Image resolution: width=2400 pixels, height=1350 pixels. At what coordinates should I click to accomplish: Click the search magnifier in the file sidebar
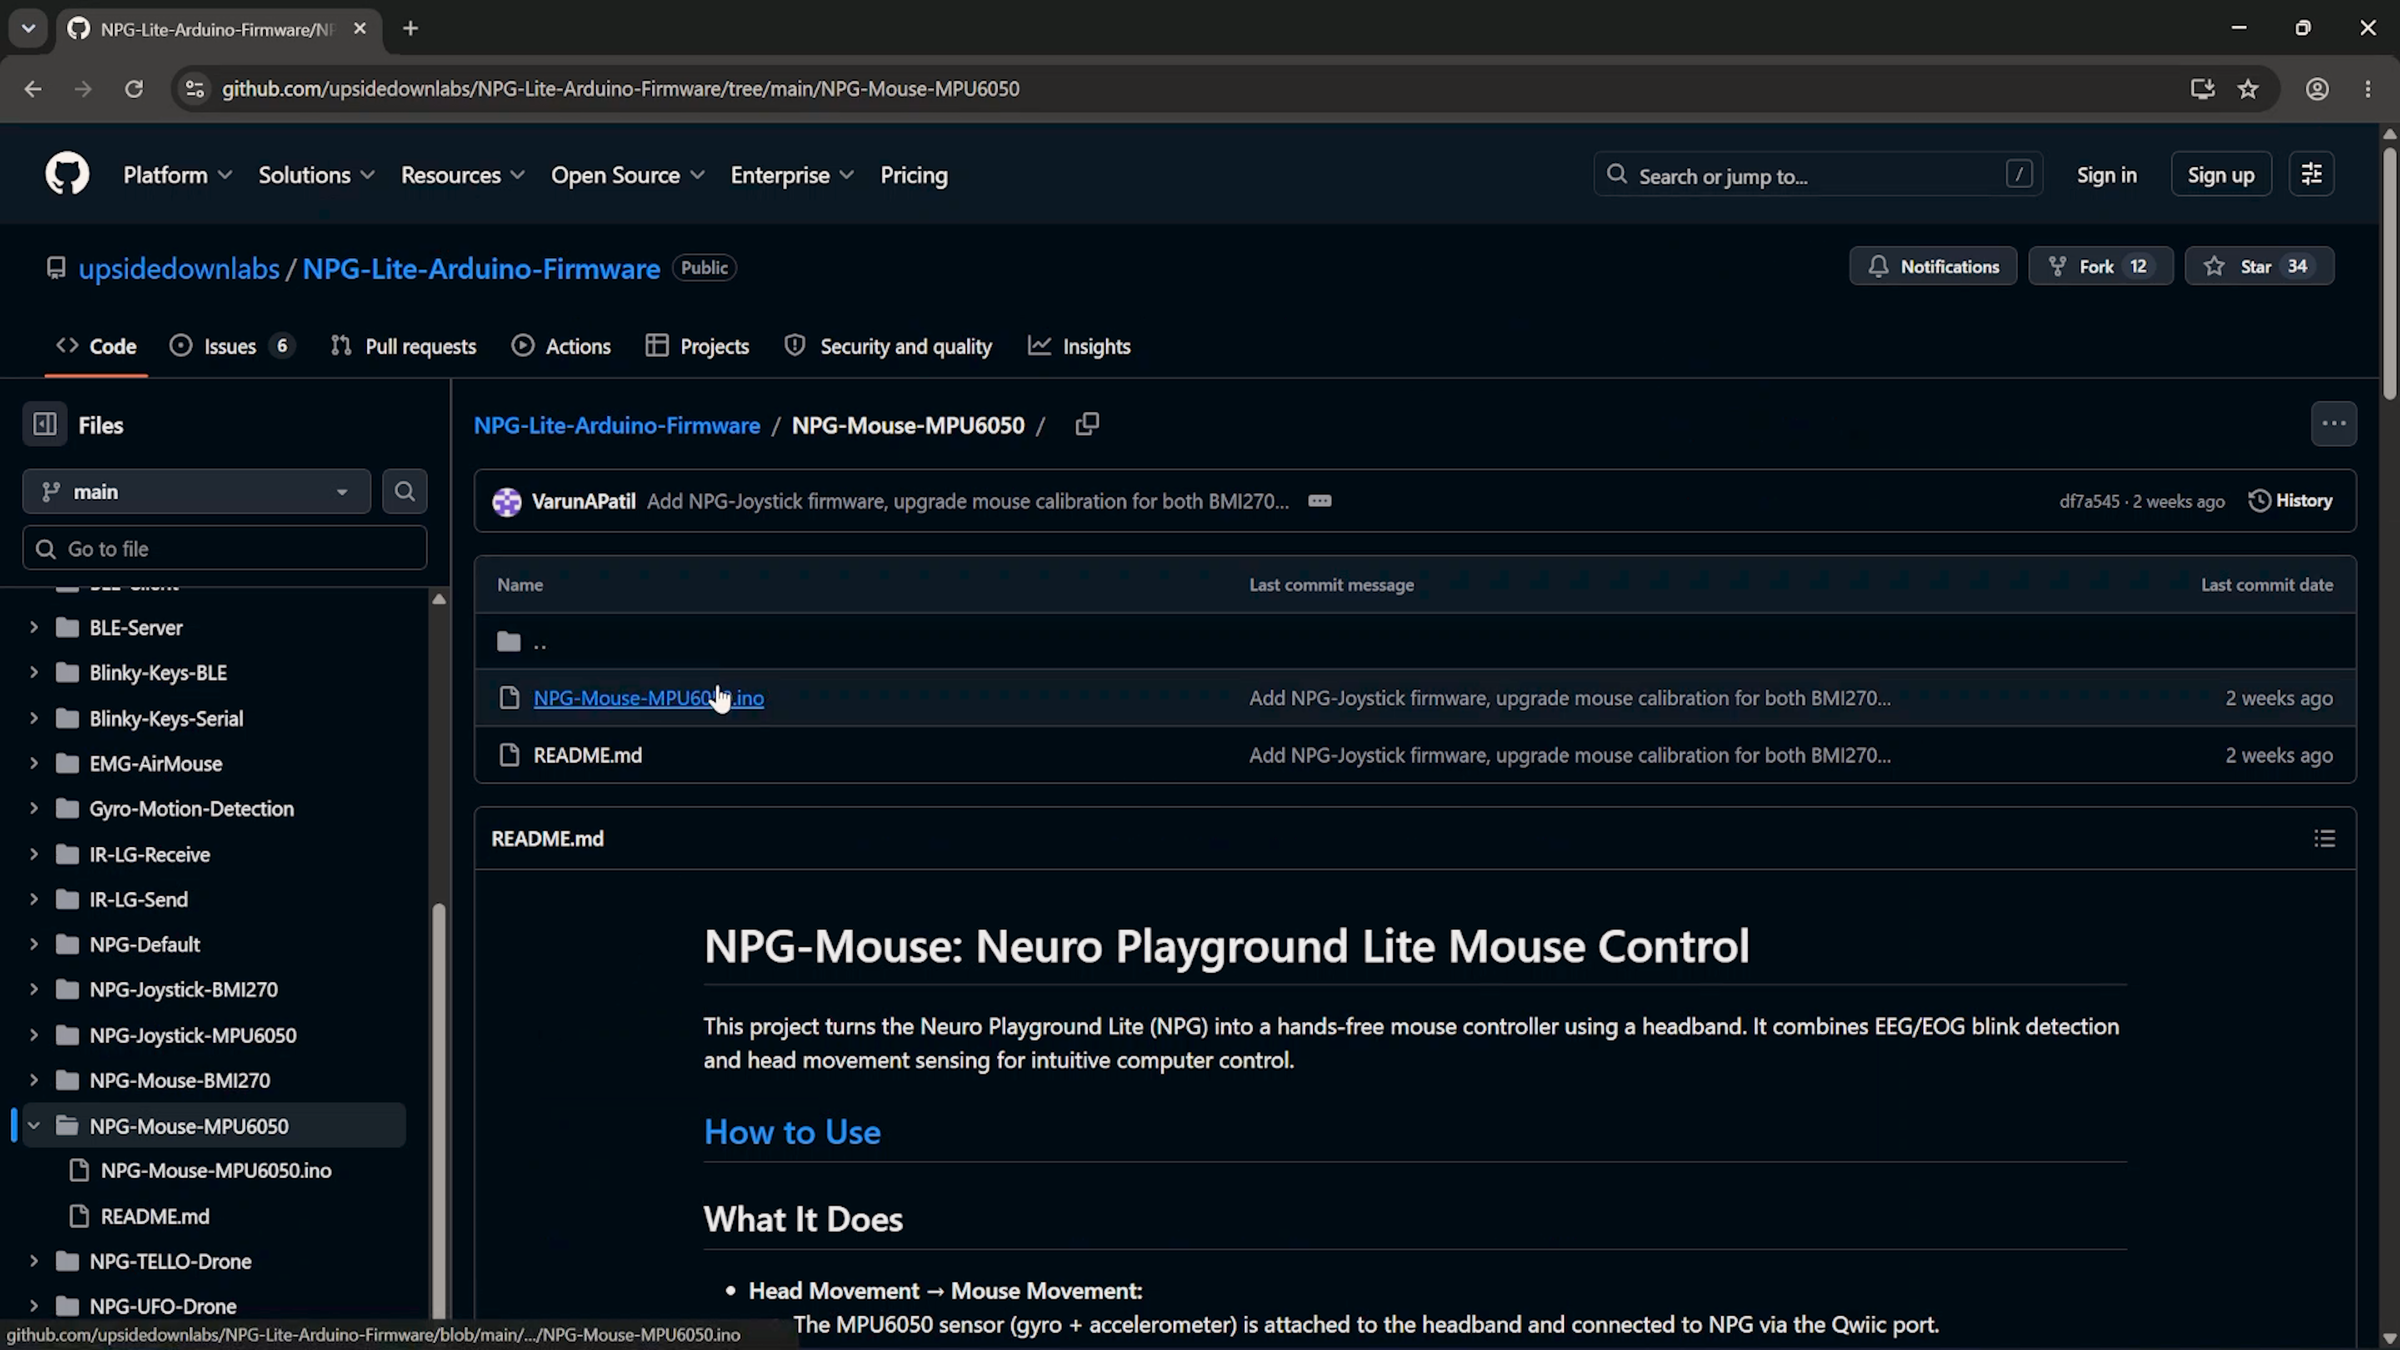coord(404,492)
